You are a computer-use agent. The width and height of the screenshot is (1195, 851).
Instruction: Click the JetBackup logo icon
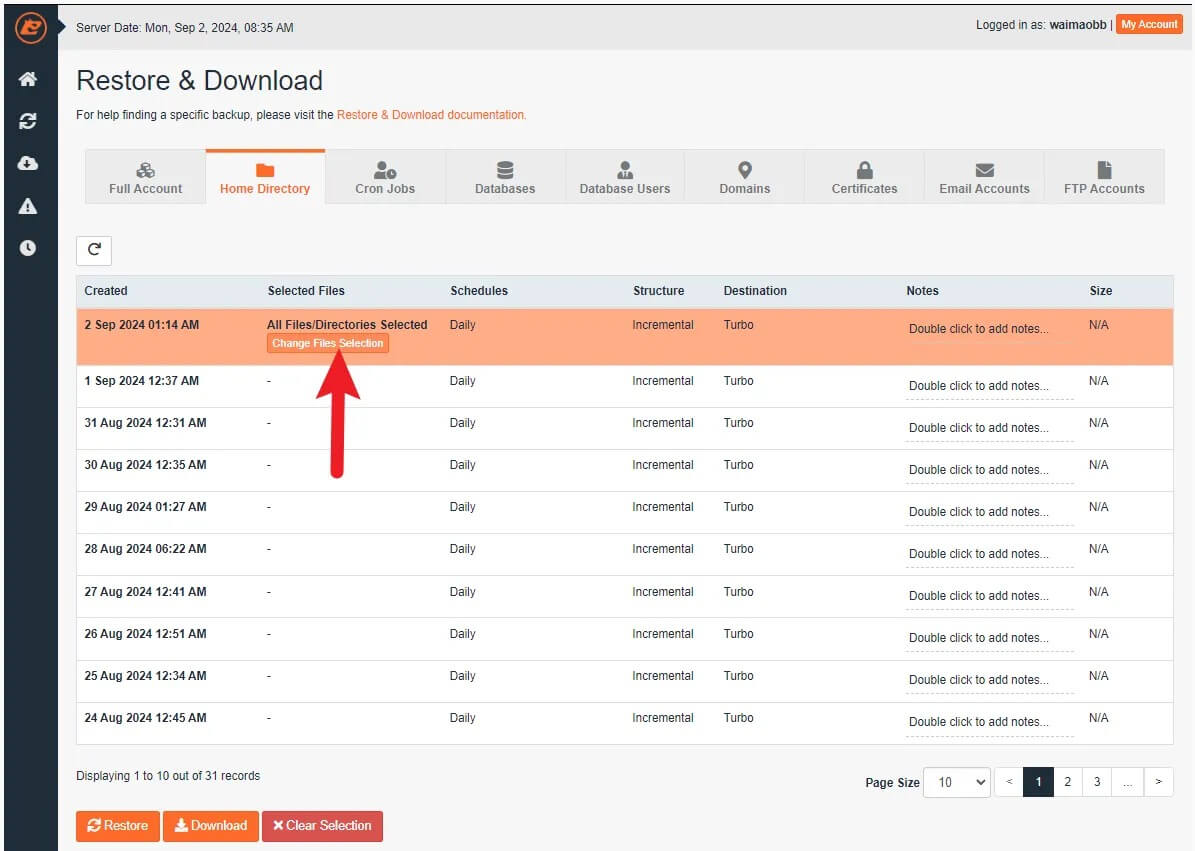coord(30,27)
